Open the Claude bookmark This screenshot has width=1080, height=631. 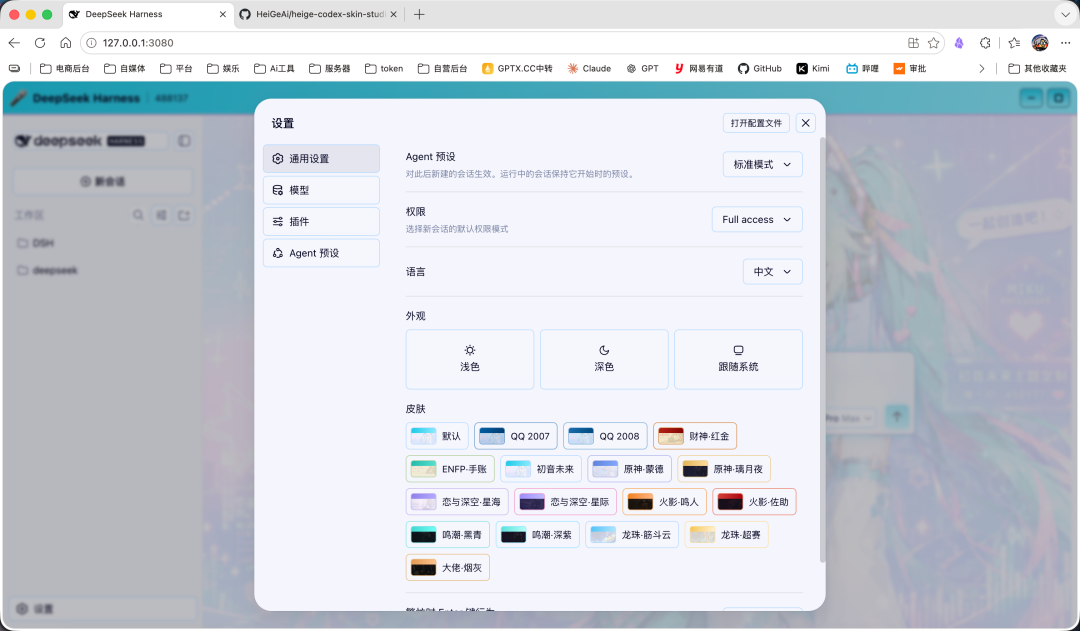point(589,68)
